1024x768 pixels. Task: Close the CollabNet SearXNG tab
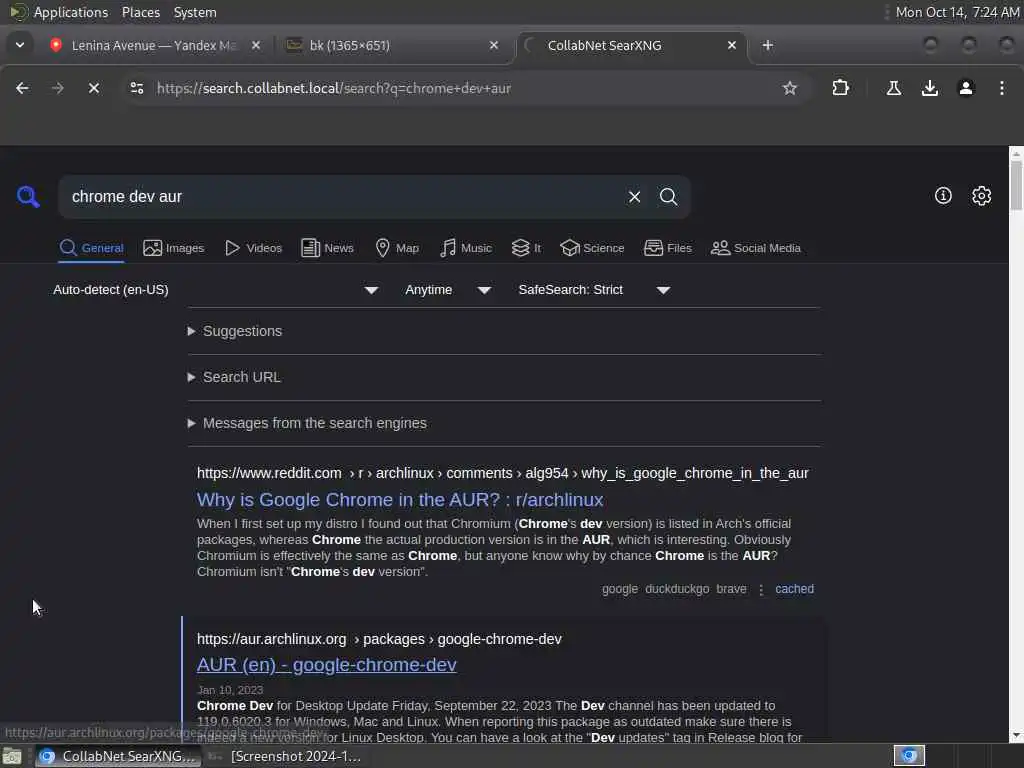731,45
